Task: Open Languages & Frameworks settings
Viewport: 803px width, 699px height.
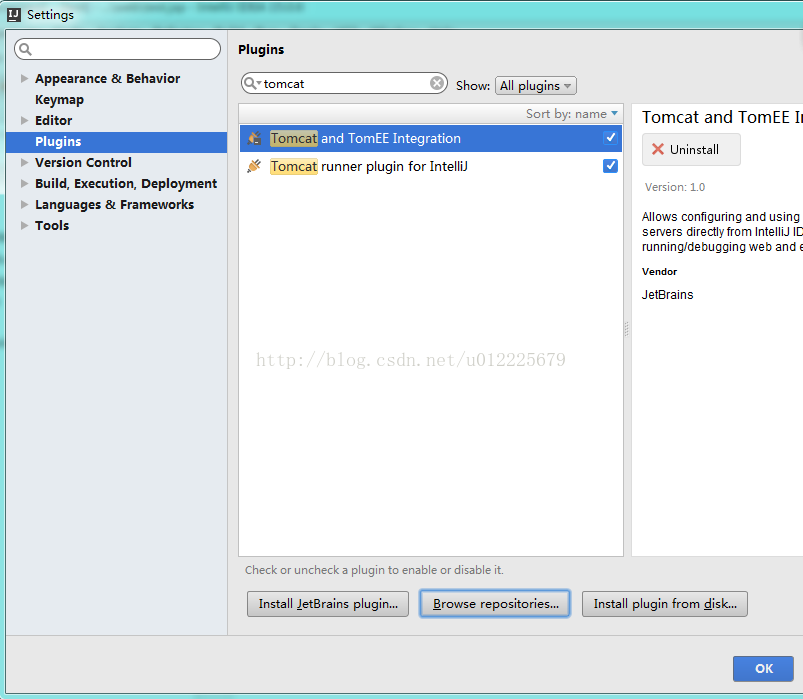Action: (115, 204)
